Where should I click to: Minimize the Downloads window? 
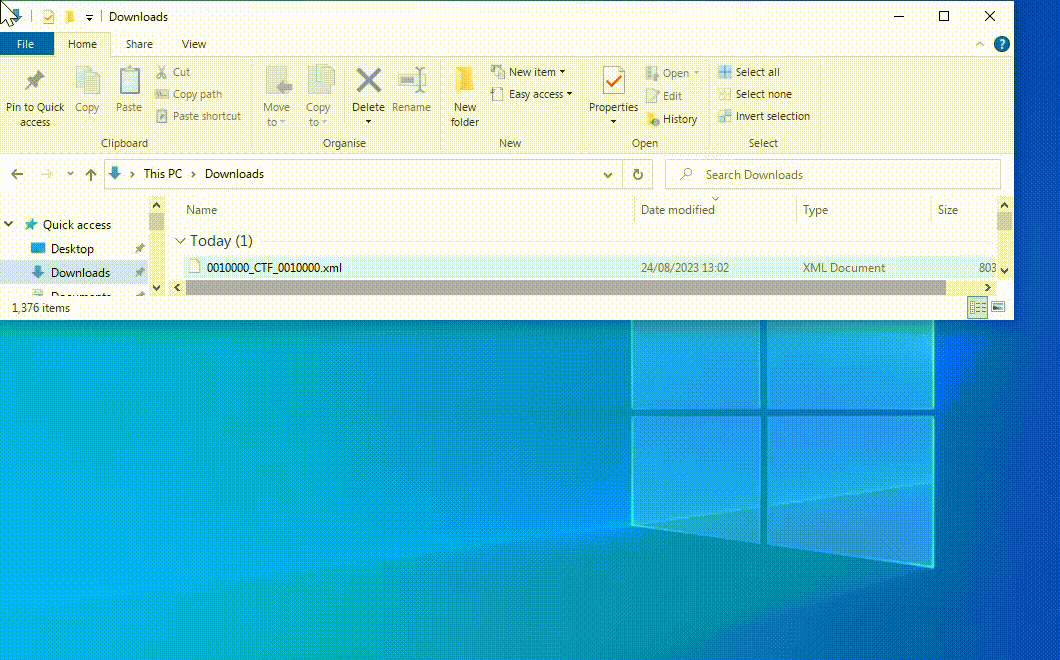pyautogui.click(x=899, y=16)
